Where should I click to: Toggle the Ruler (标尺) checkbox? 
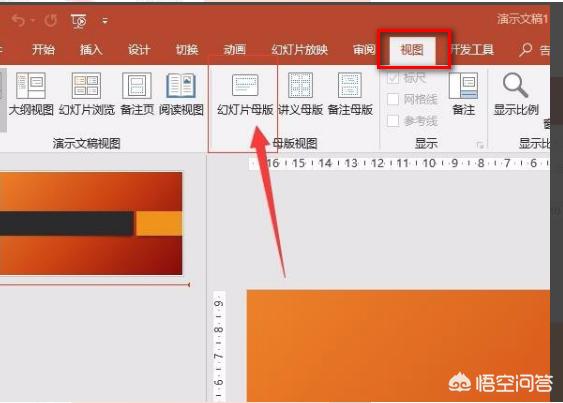coord(393,78)
